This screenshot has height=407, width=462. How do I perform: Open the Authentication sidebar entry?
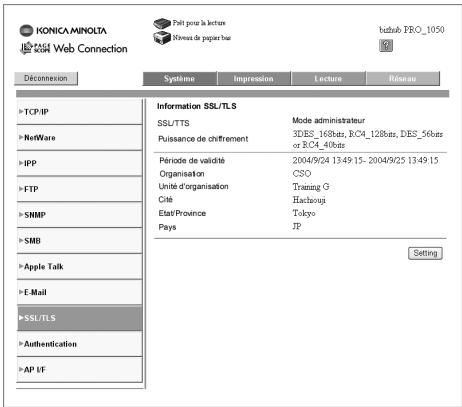pos(79,344)
